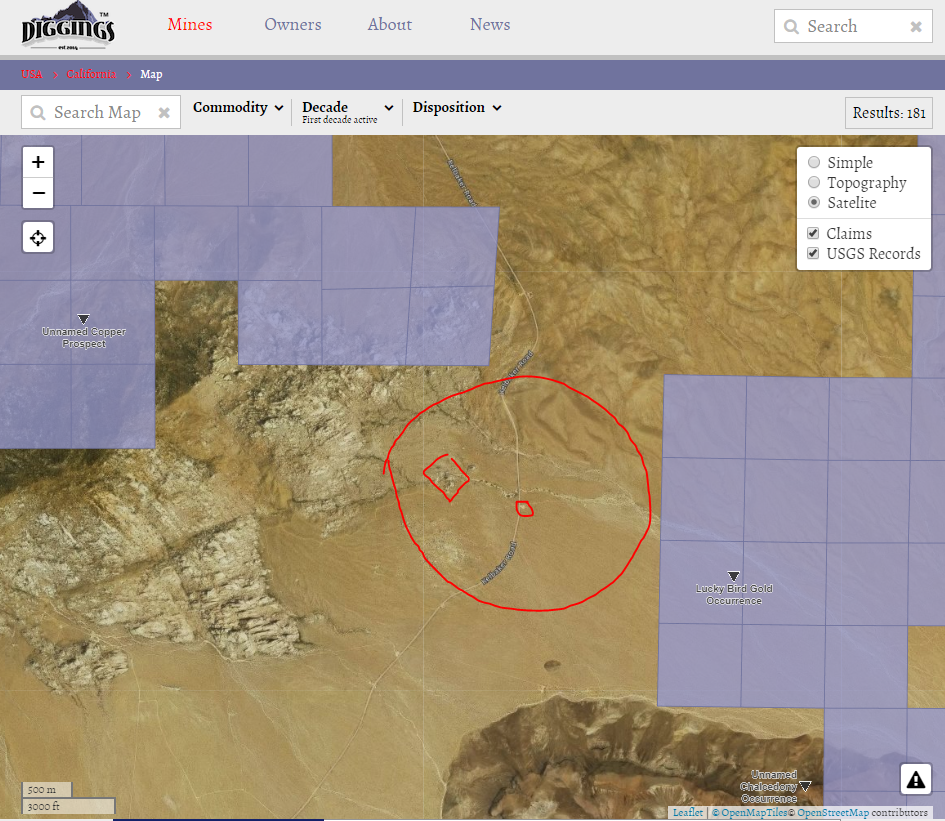
Task: Click the California breadcrumb link
Action: pyautogui.click(x=91, y=74)
